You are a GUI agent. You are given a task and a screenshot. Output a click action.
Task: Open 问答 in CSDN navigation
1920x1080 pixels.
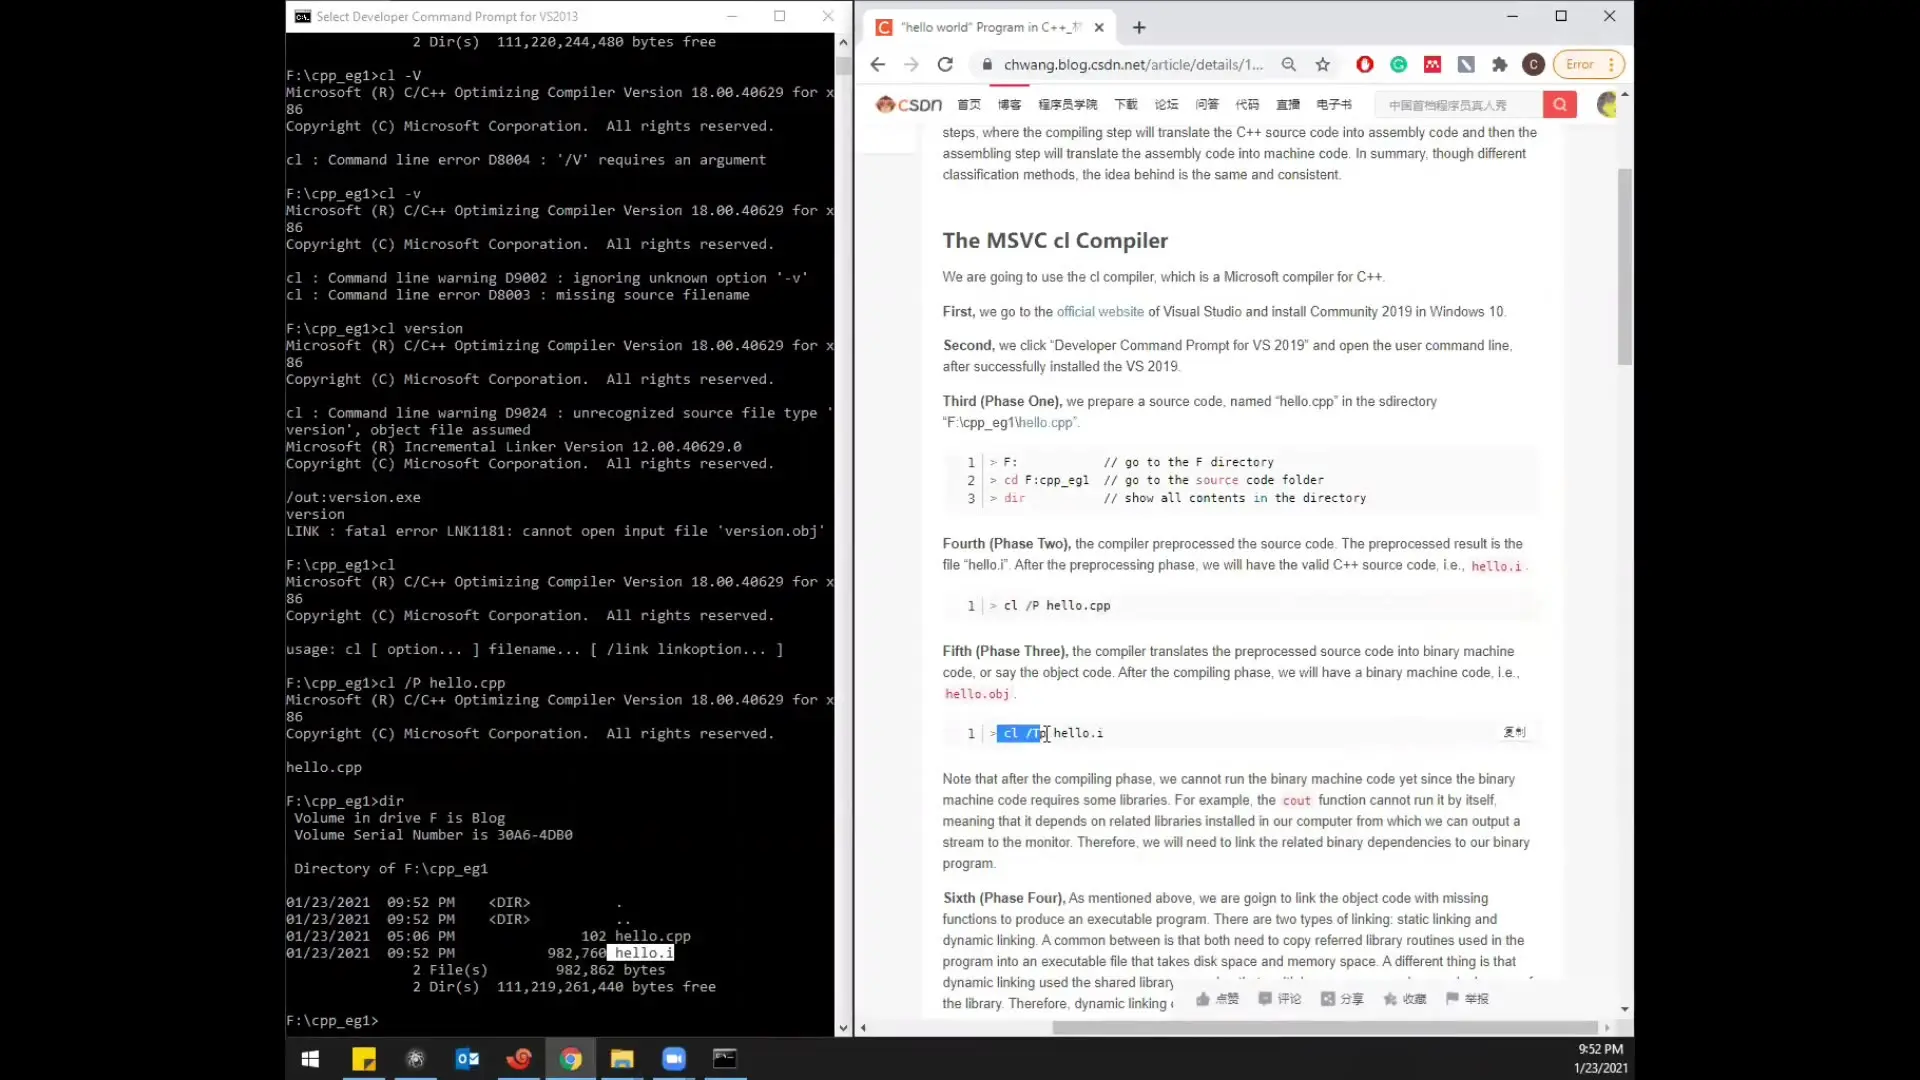click(1207, 105)
